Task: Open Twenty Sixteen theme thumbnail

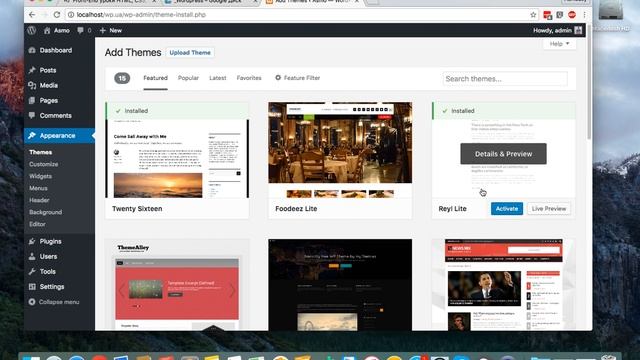Action: pos(177,150)
